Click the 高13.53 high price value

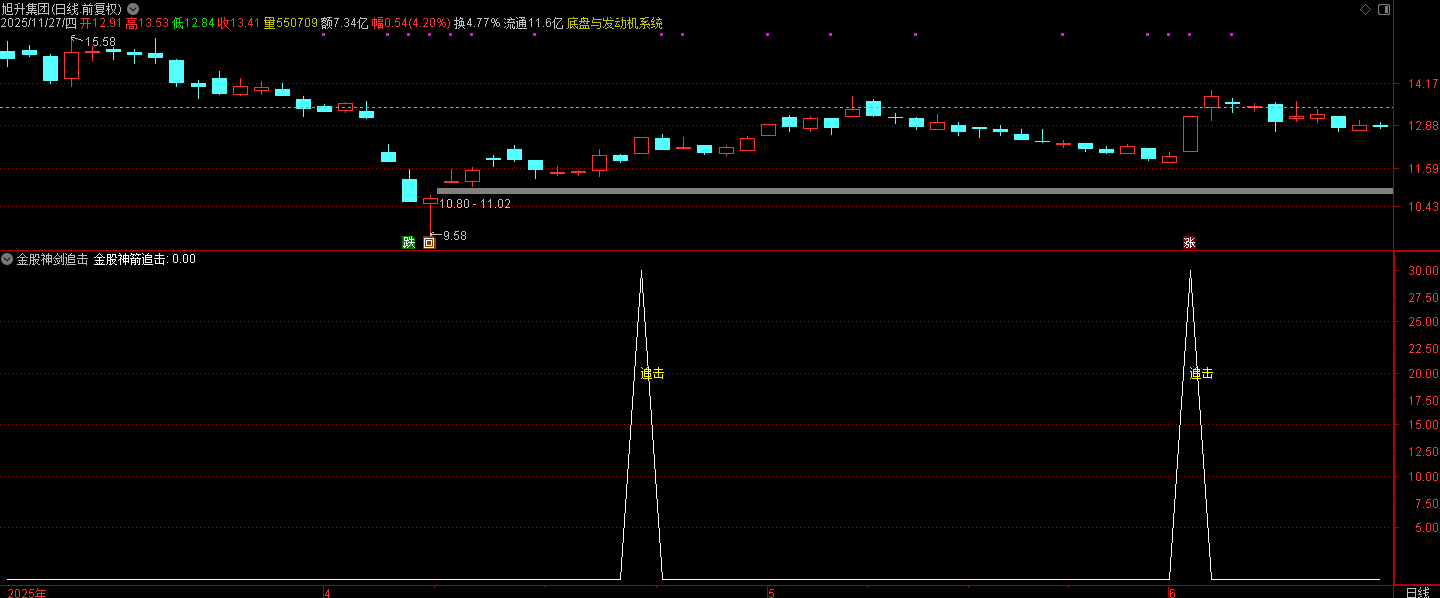[147, 23]
